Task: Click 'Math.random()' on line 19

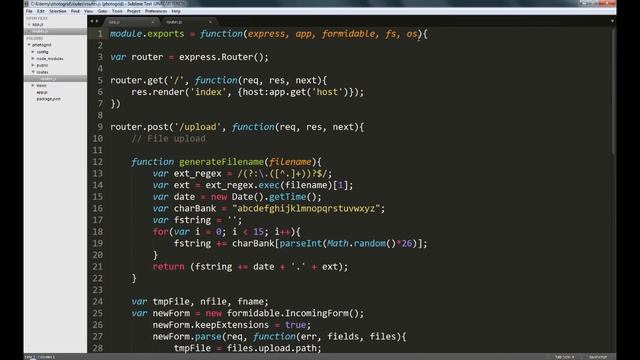Action: pyautogui.click(x=362, y=244)
